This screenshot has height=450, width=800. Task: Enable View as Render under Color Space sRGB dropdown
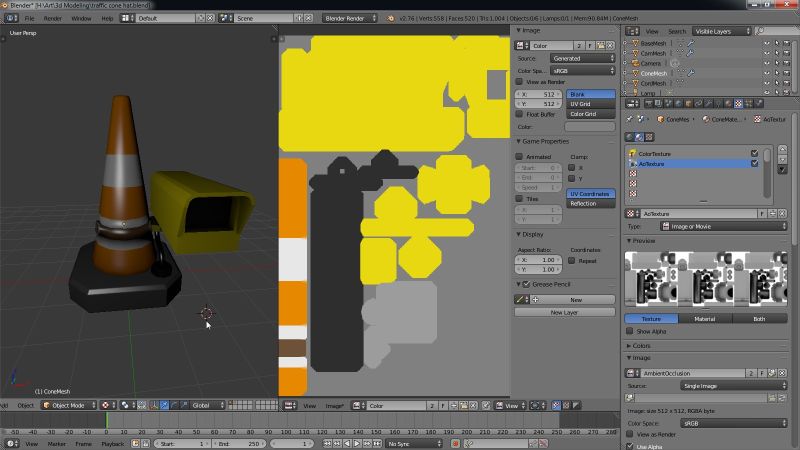tap(519, 82)
